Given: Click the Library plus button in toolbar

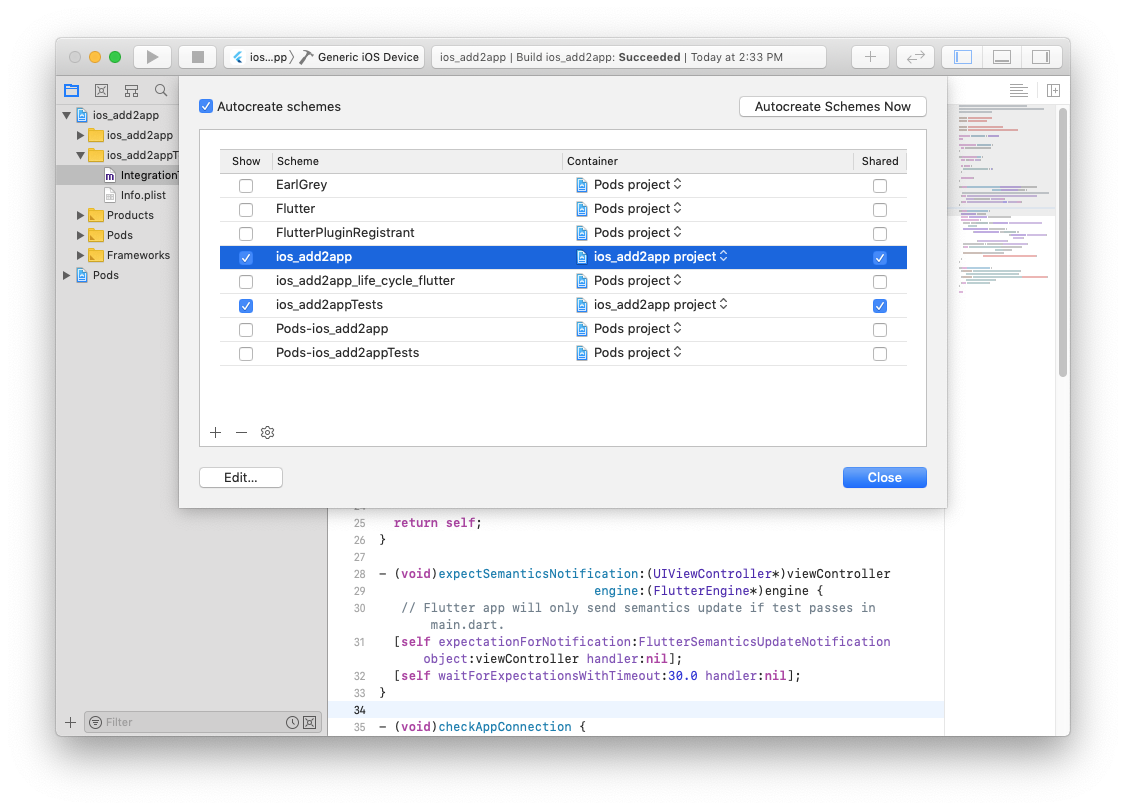Looking at the screenshot, I should point(870,57).
